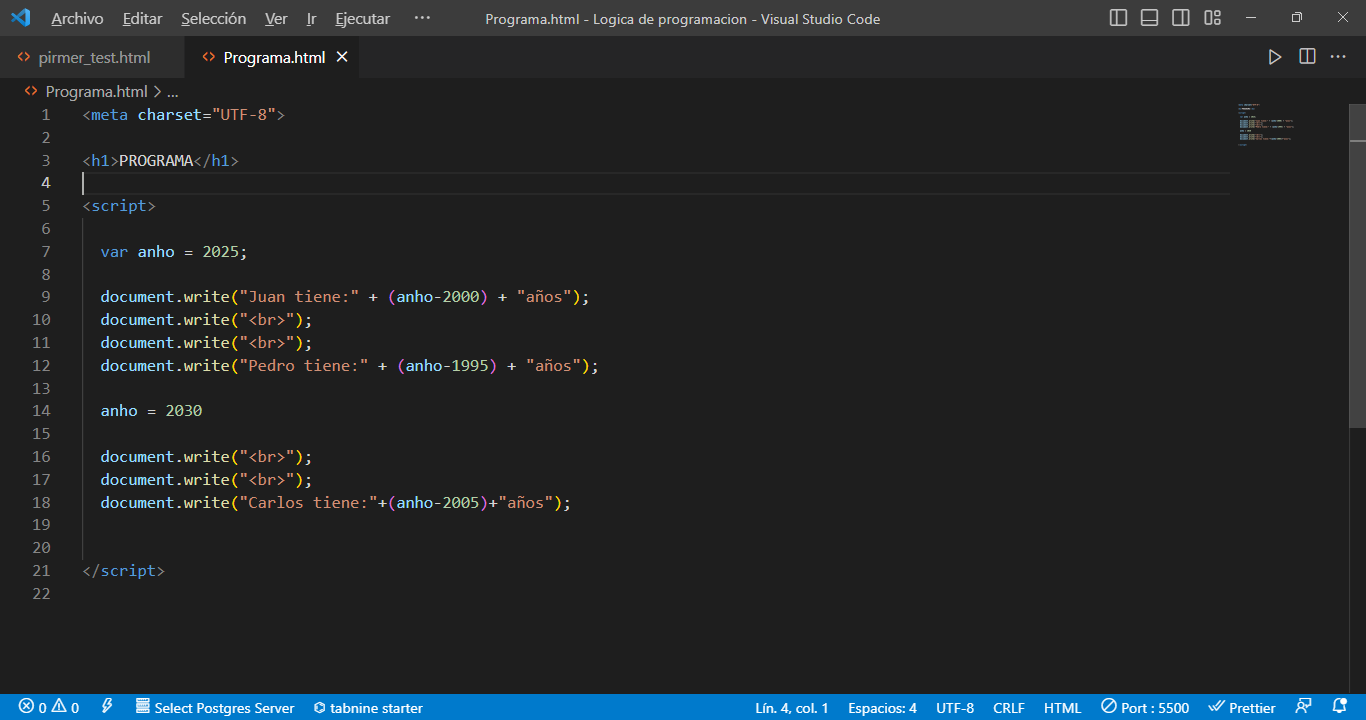Image resolution: width=1366 pixels, height=720 pixels.
Task: Open notifications with the bell icon
Action: 1340,707
